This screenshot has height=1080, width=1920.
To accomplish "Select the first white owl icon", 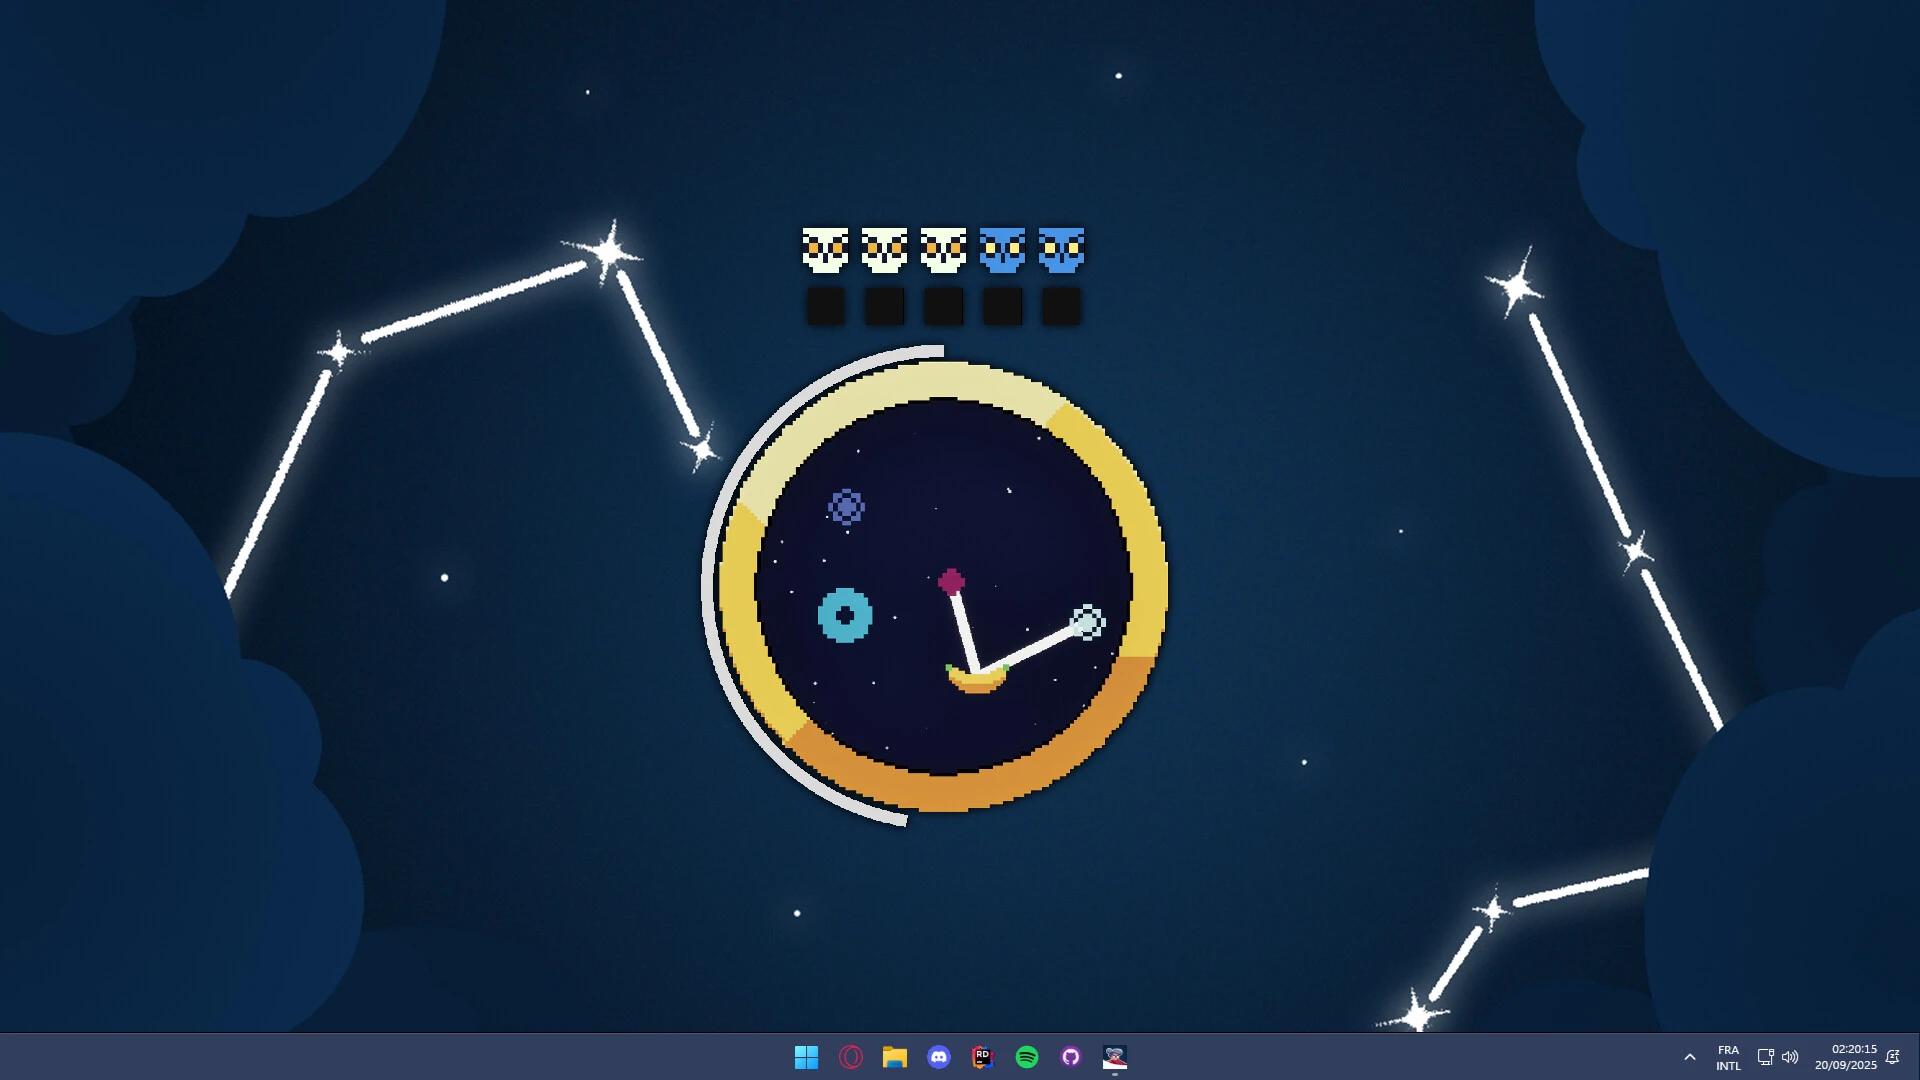I will click(826, 251).
